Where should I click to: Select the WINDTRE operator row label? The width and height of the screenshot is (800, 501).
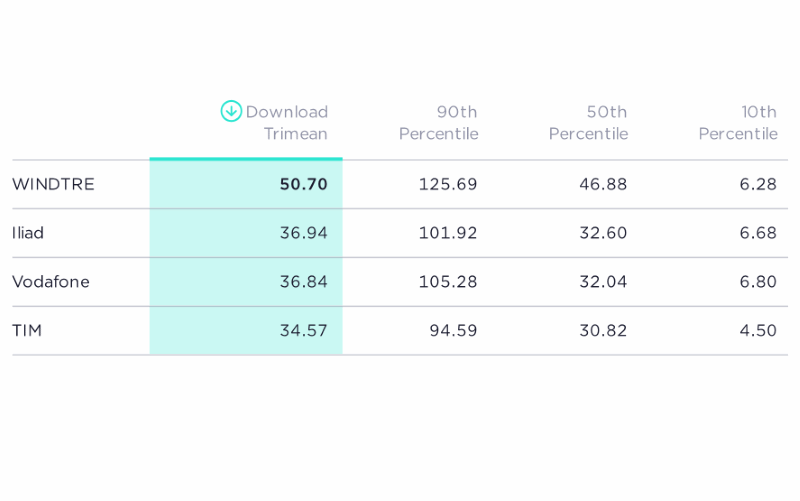pyautogui.click(x=53, y=184)
